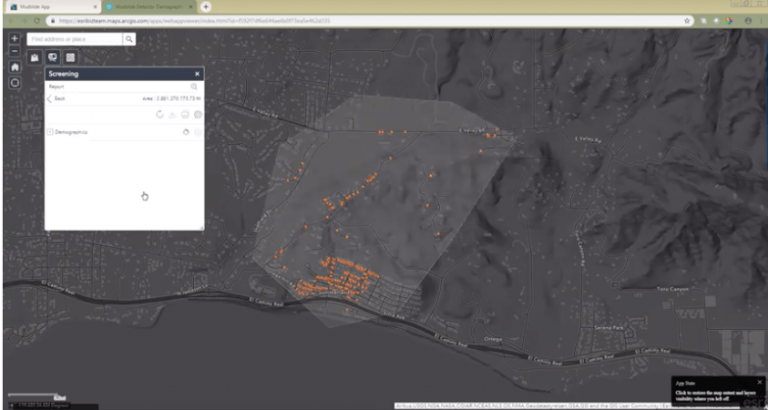This screenshot has height=410, width=768.
Task: Click the search magnifier next to address box
Action: 129,39
